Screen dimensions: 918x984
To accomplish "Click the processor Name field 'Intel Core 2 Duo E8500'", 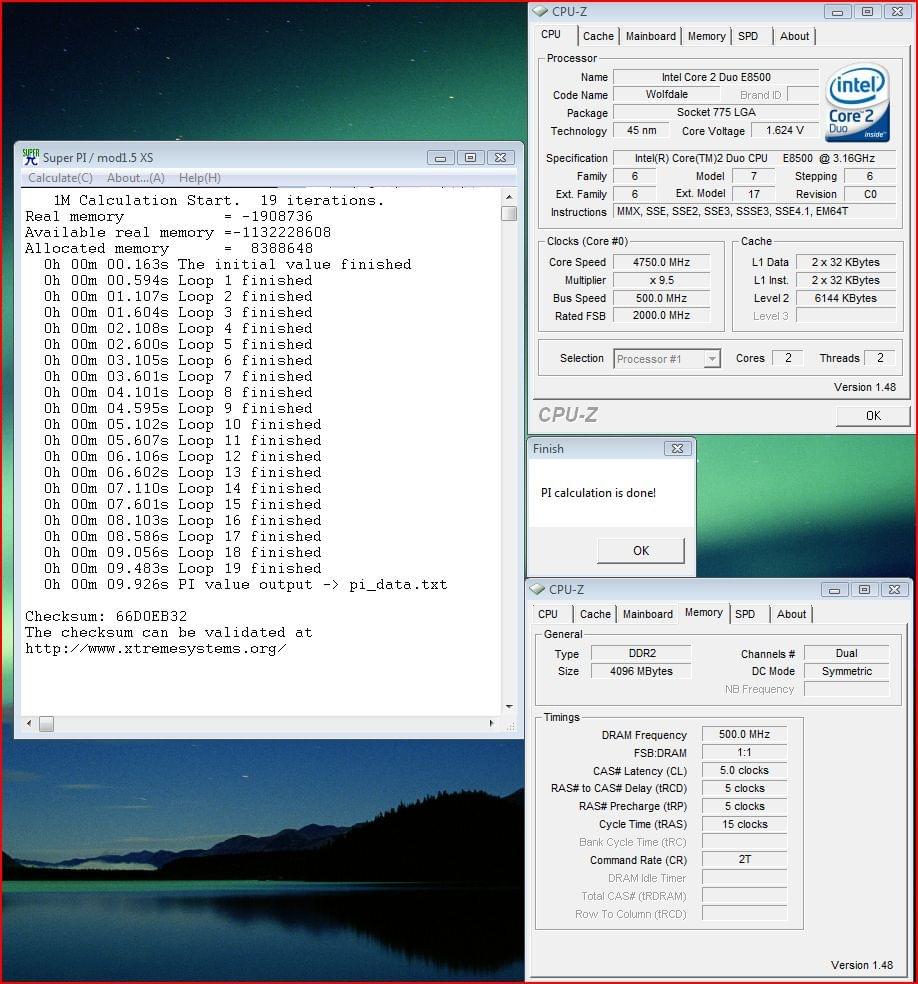I will [716, 77].
